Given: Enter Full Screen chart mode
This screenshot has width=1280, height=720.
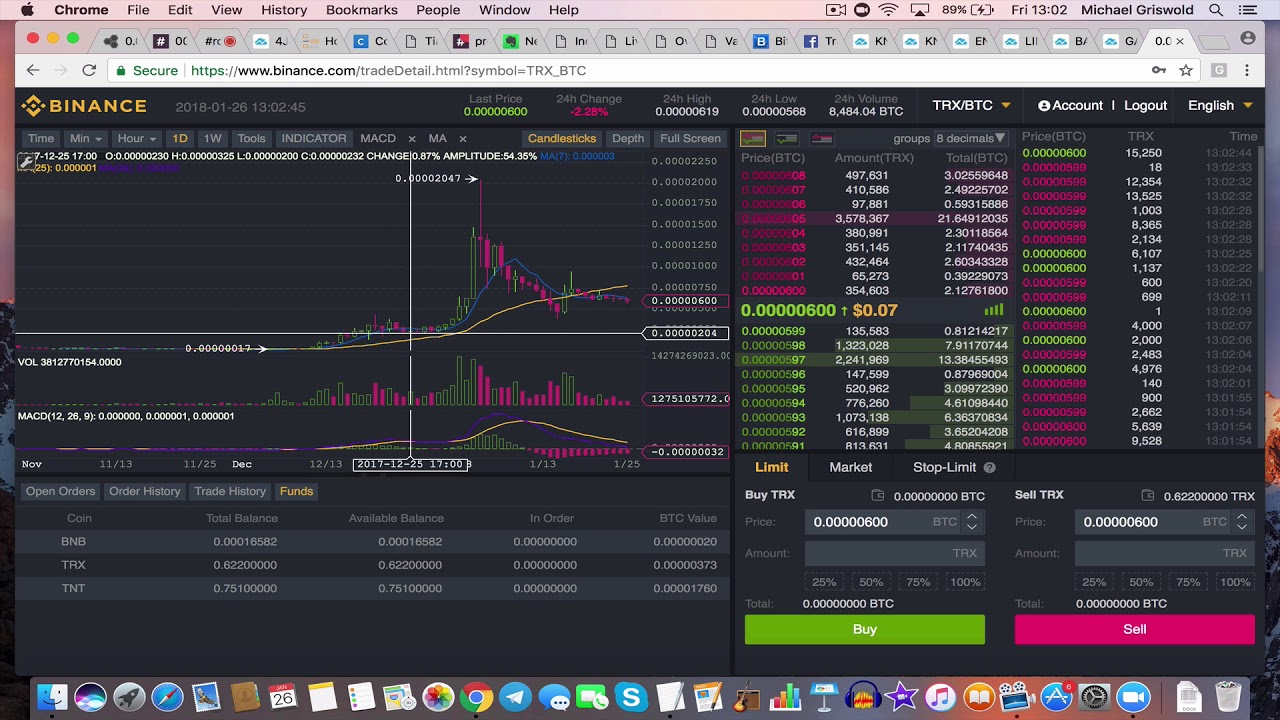Looking at the screenshot, I should tap(690, 139).
